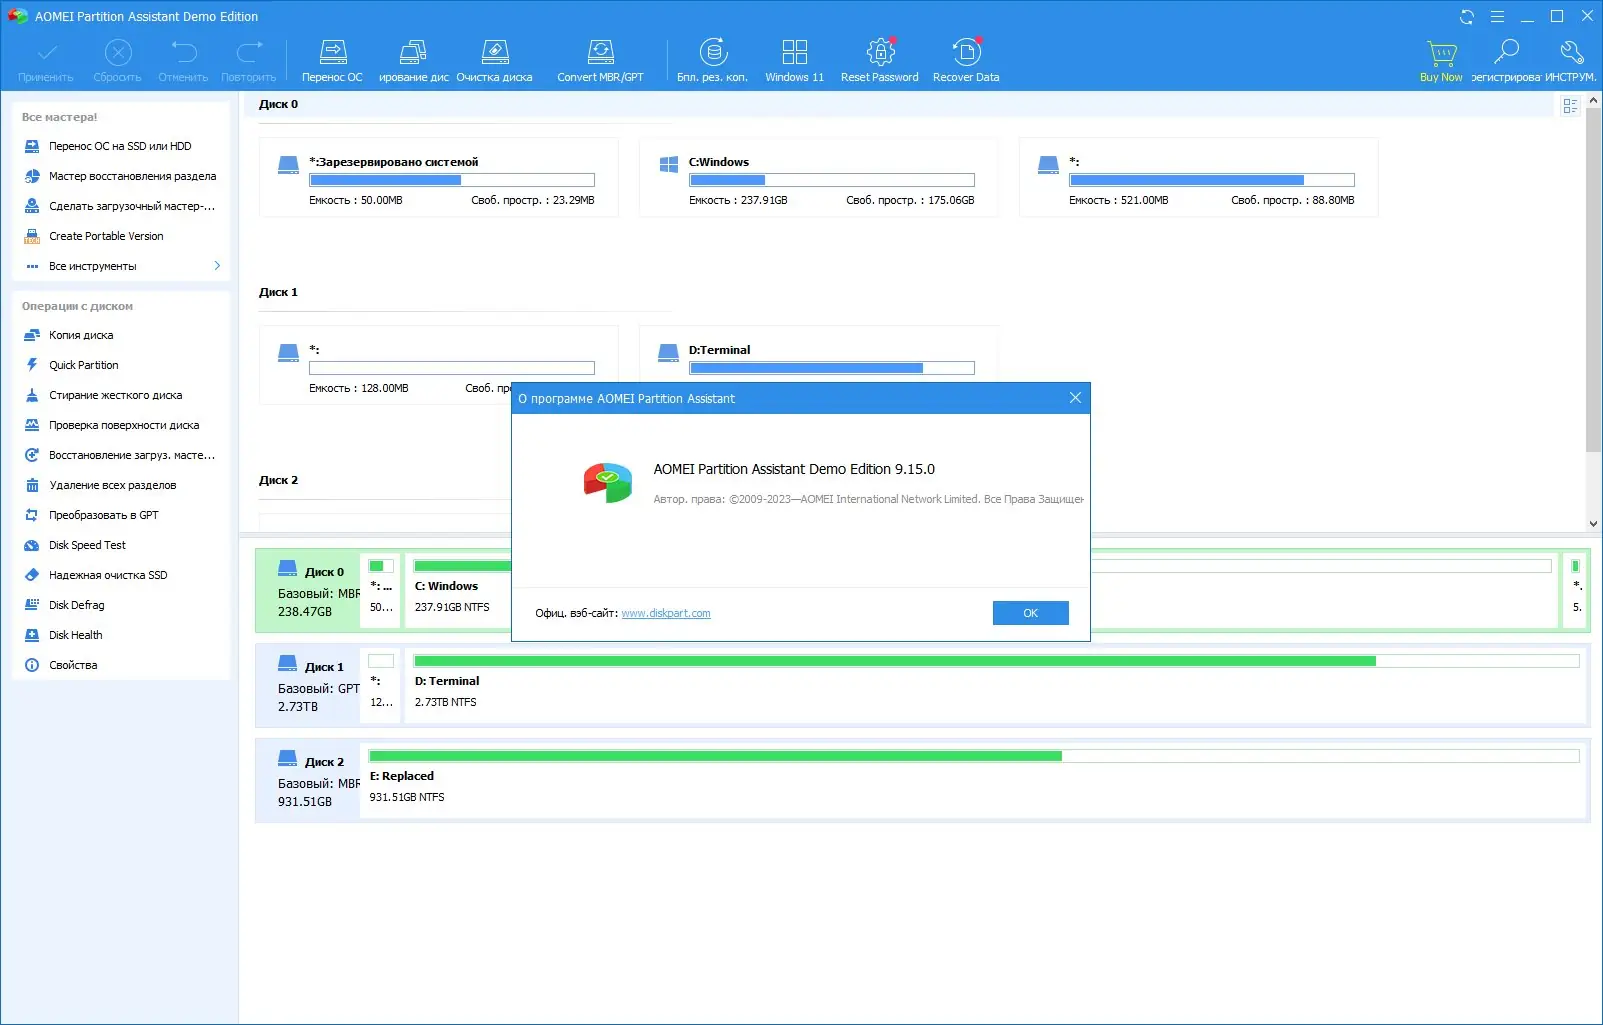Open the Очистка диска toolbar tool

click(x=494, y=60)
